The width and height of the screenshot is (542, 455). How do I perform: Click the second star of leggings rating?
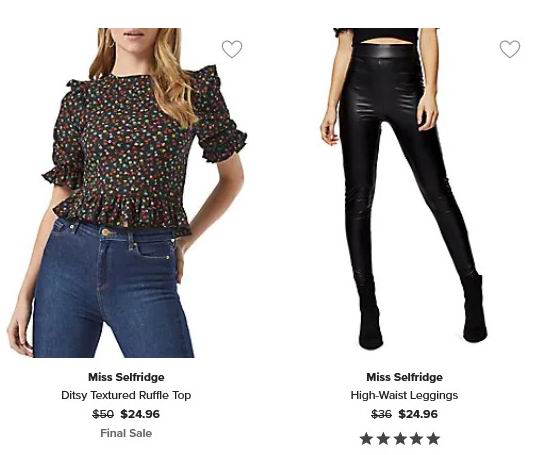click(x=383, y=439)
